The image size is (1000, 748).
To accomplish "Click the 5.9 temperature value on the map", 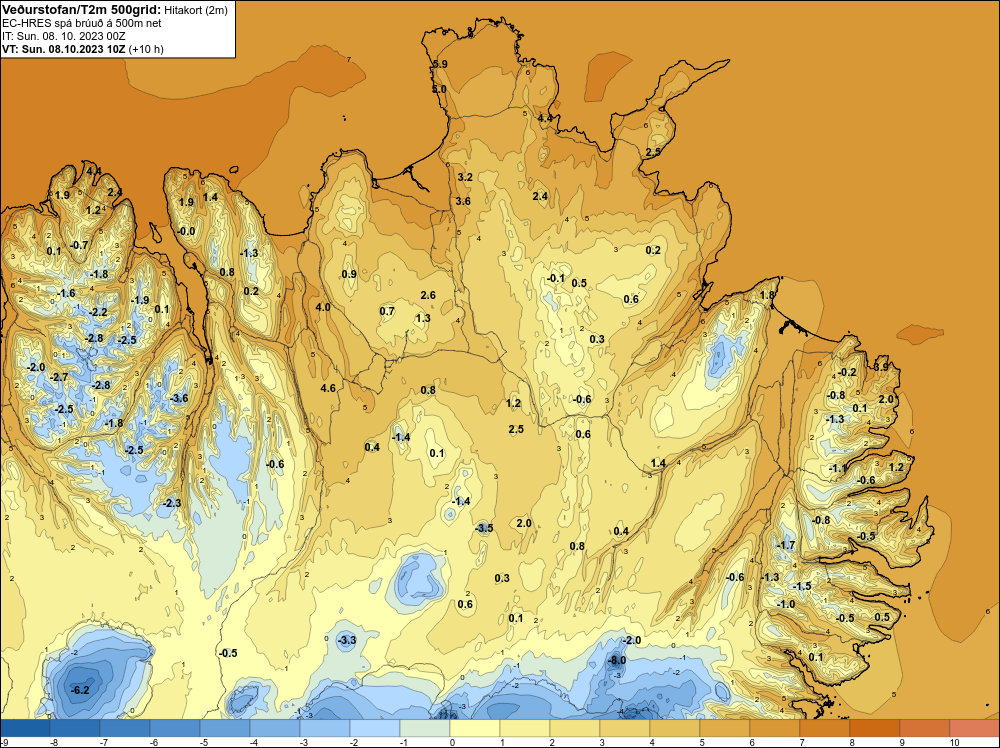I will [x=440, y=64].
